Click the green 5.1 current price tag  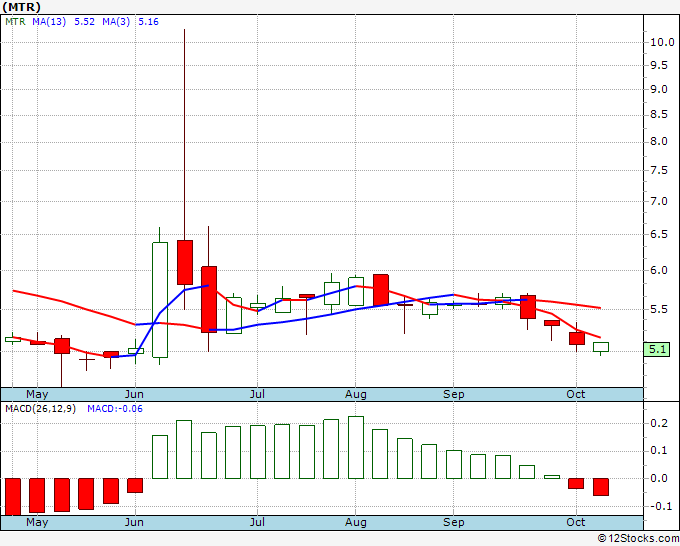coord(657,349)
